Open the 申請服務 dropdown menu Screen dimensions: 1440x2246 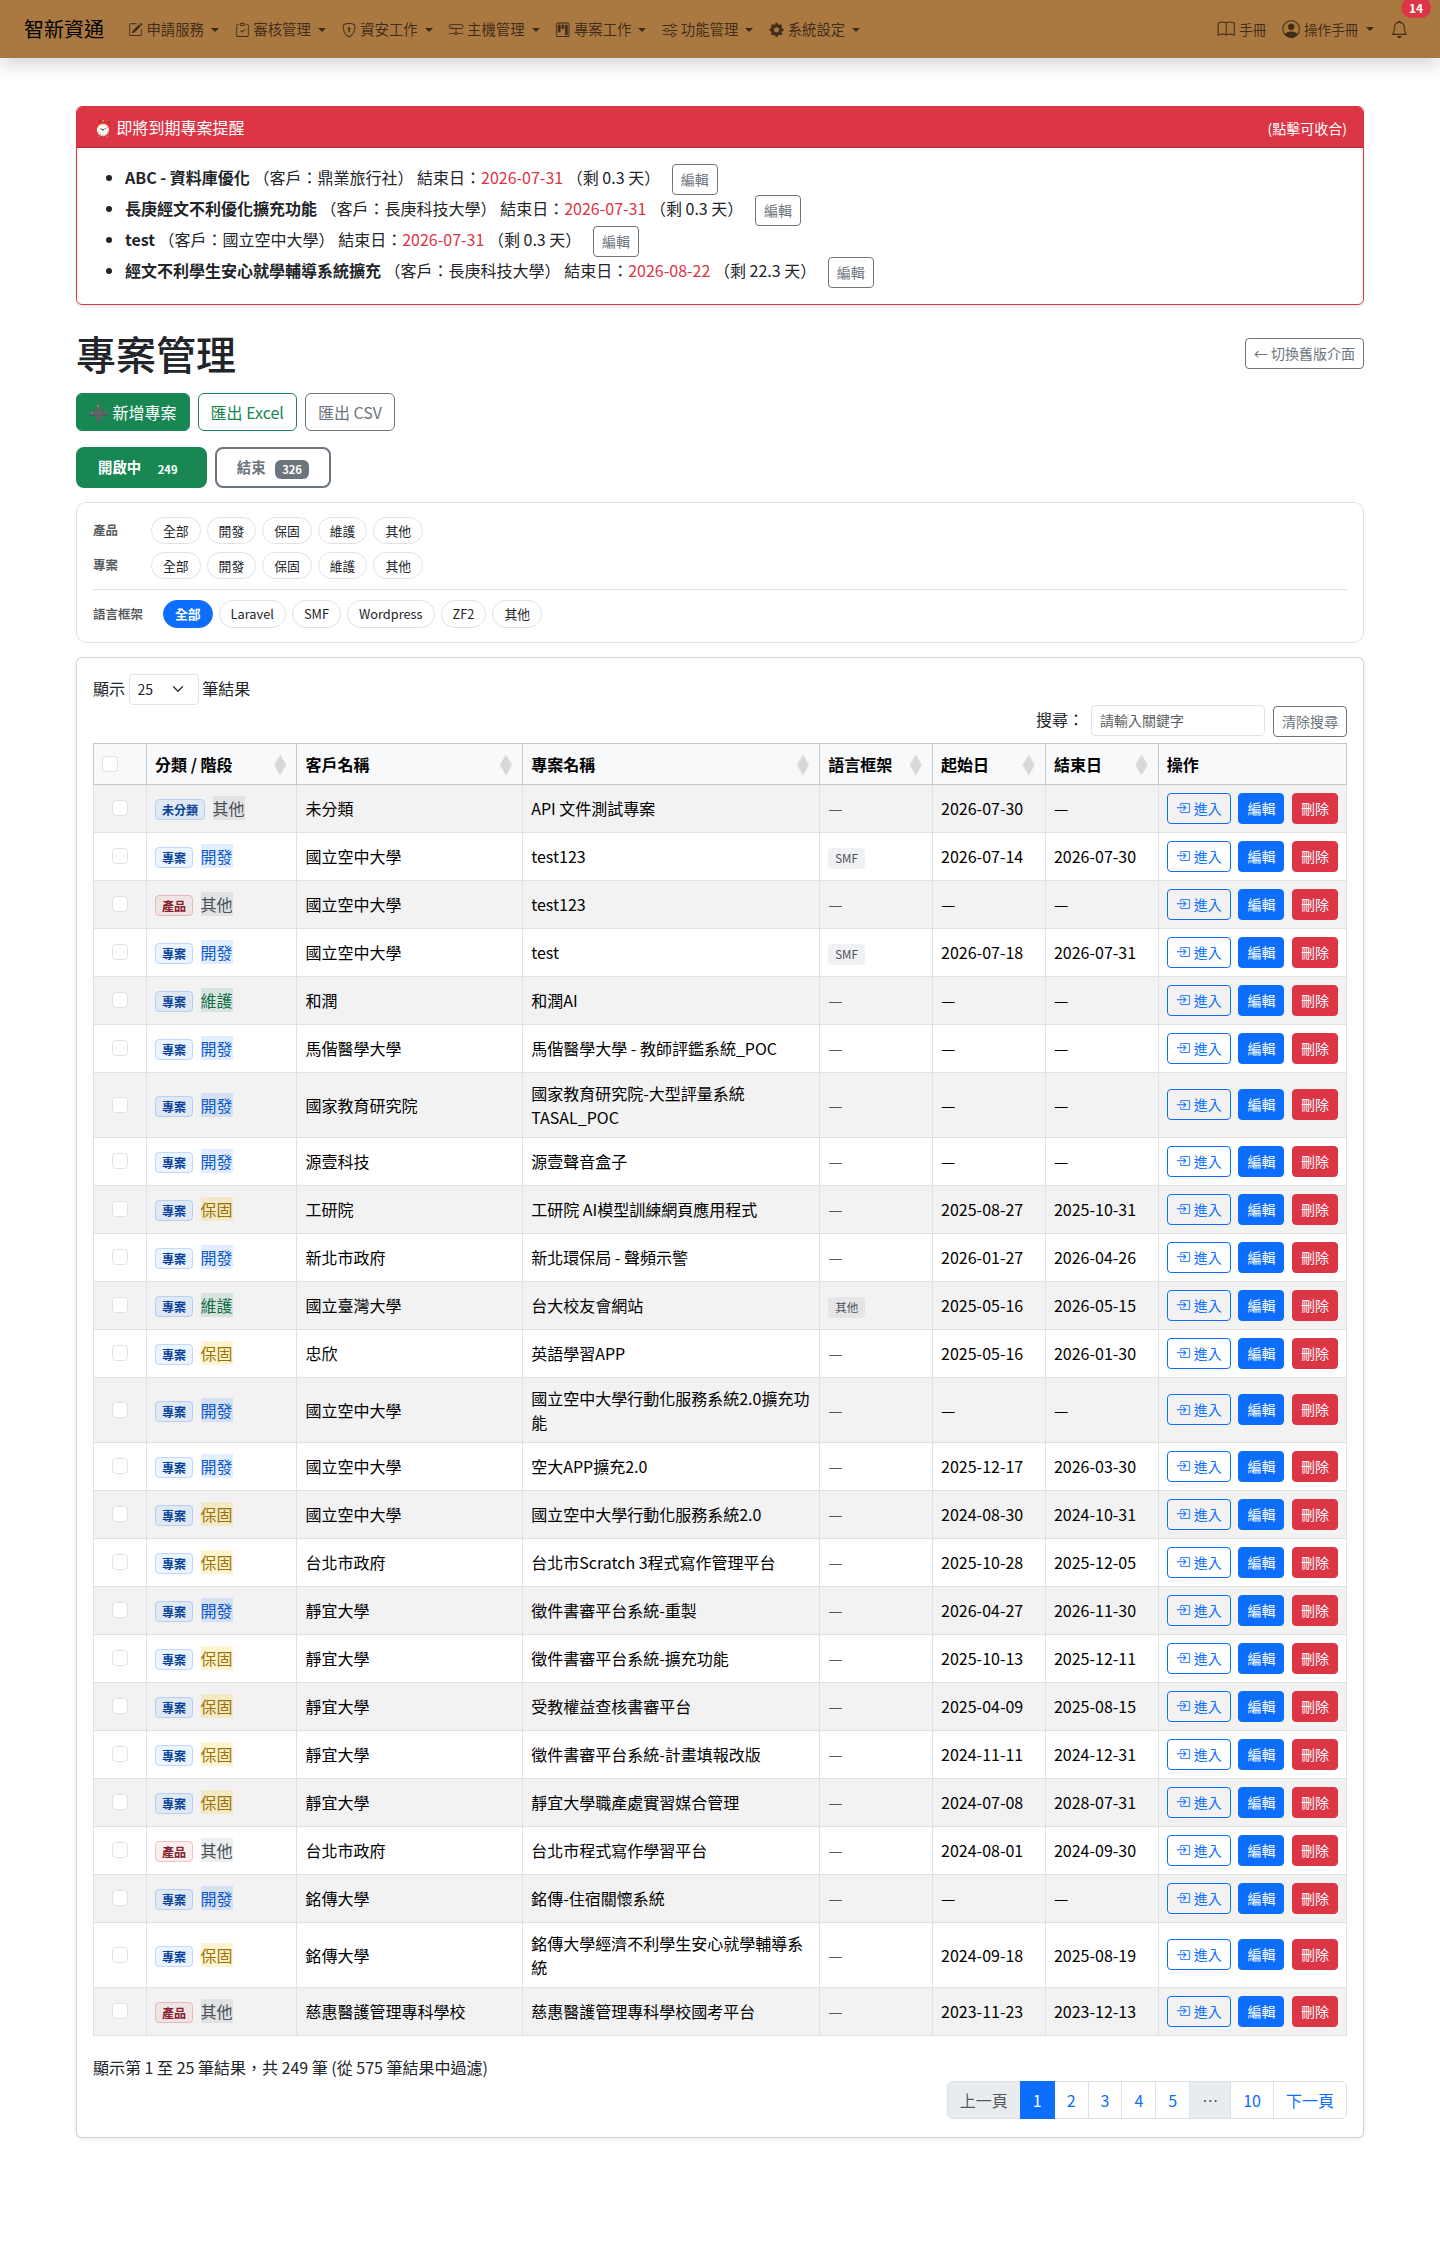[174, 30]
